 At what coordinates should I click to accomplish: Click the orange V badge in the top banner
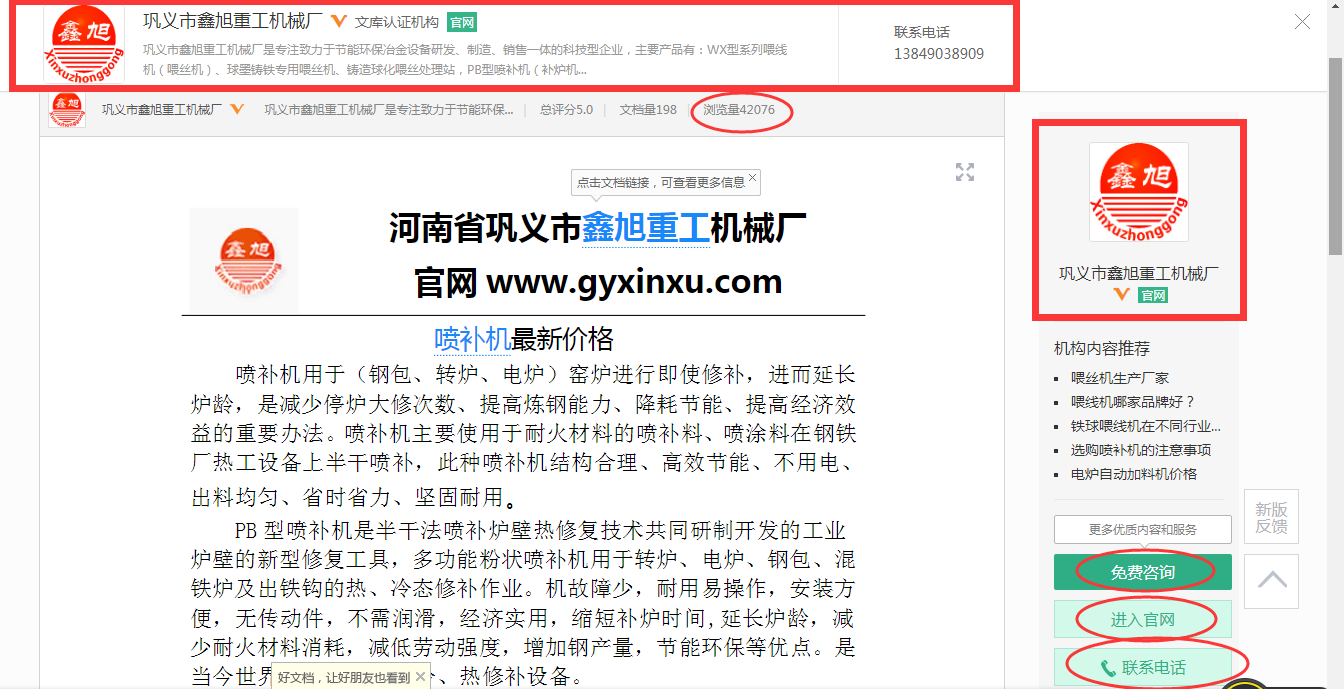[338, 22]
